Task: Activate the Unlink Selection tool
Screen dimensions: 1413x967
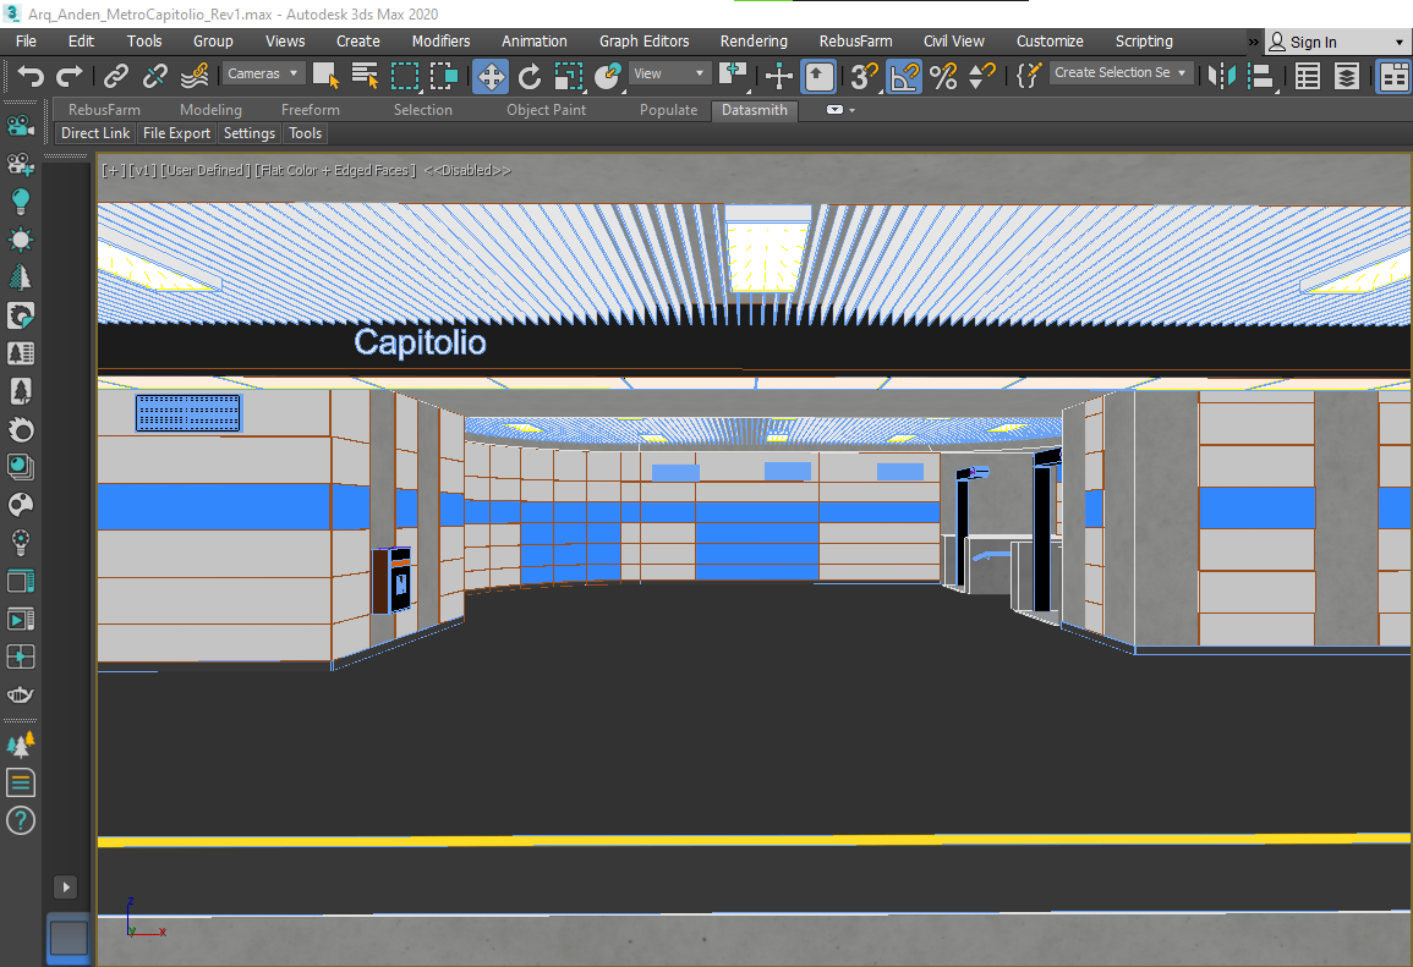Action: (x=155, y=76)
